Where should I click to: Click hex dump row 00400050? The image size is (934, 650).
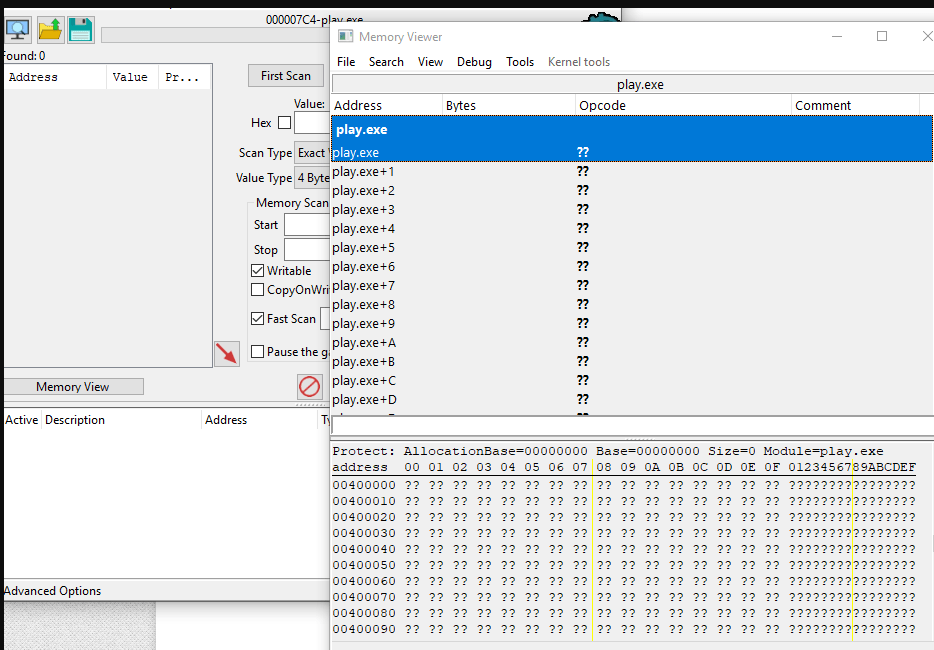(624, 565)
